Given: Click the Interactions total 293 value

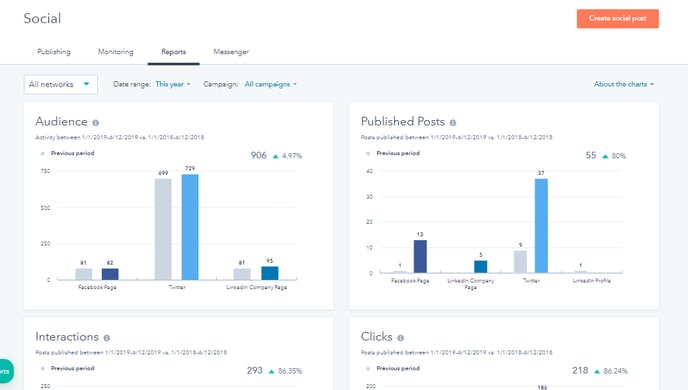Looking at the screenshot, I should coord(254,371).
